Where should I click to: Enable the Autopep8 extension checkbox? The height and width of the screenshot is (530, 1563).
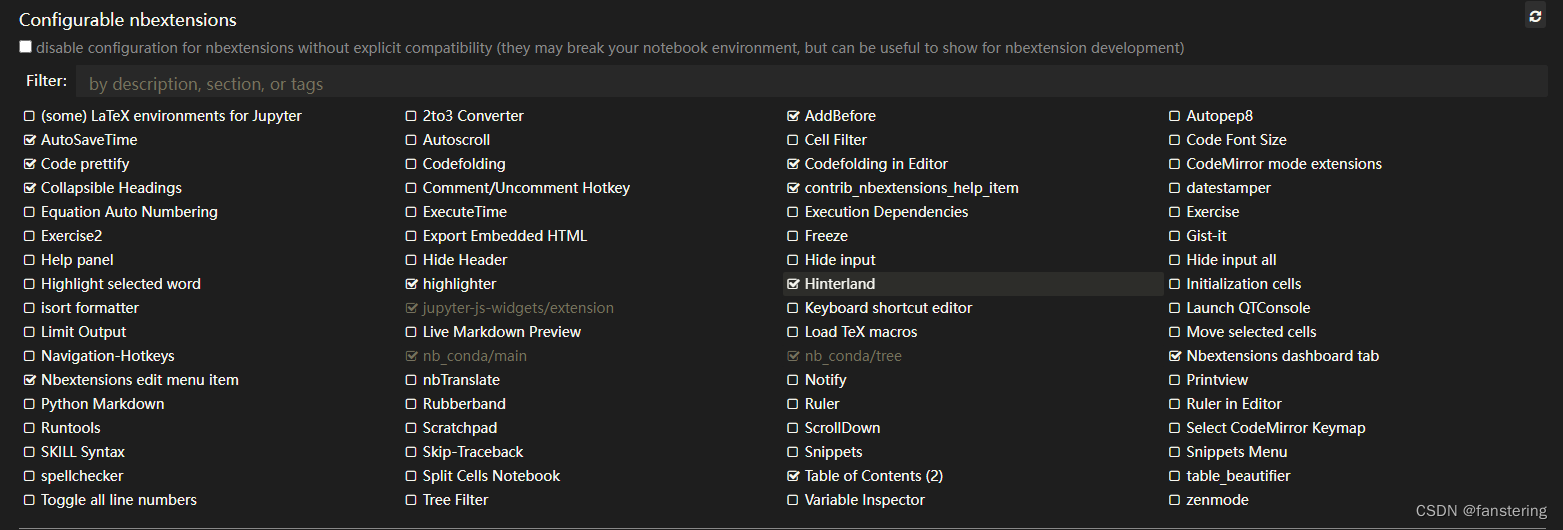click(1176, 116)
